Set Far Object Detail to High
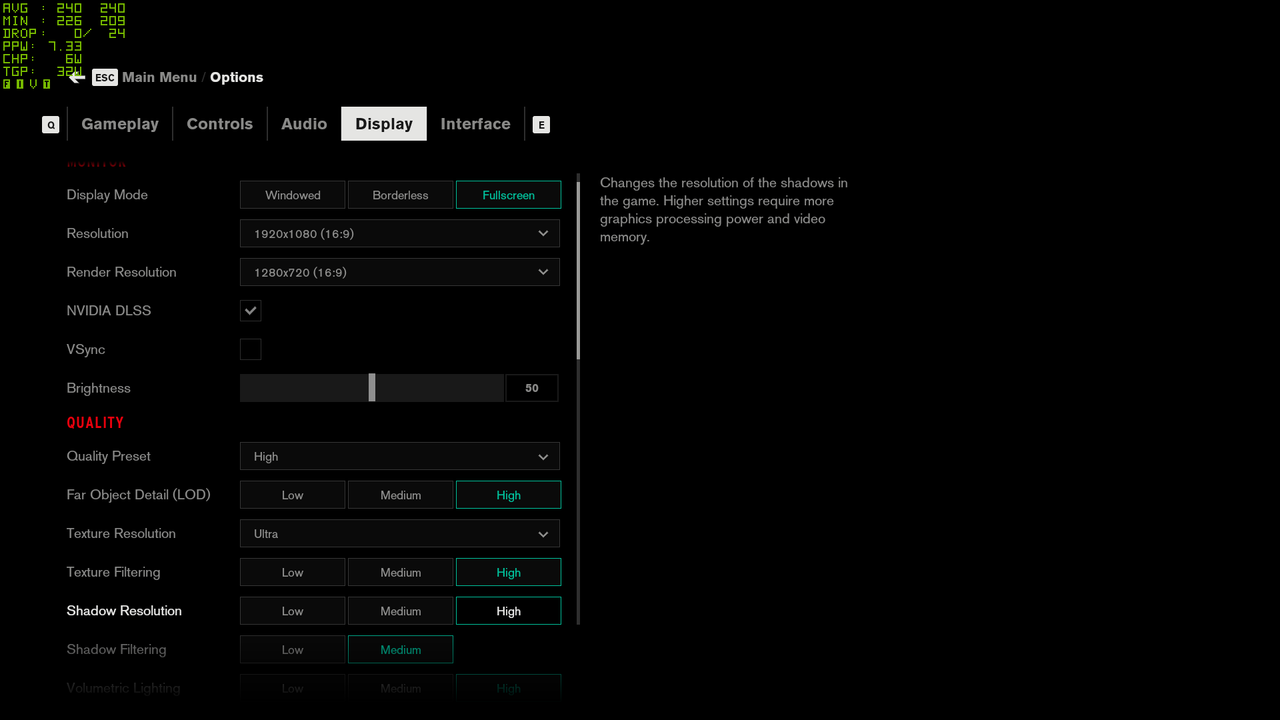The width and height of the screenshot is (1280, 720). 508,495
